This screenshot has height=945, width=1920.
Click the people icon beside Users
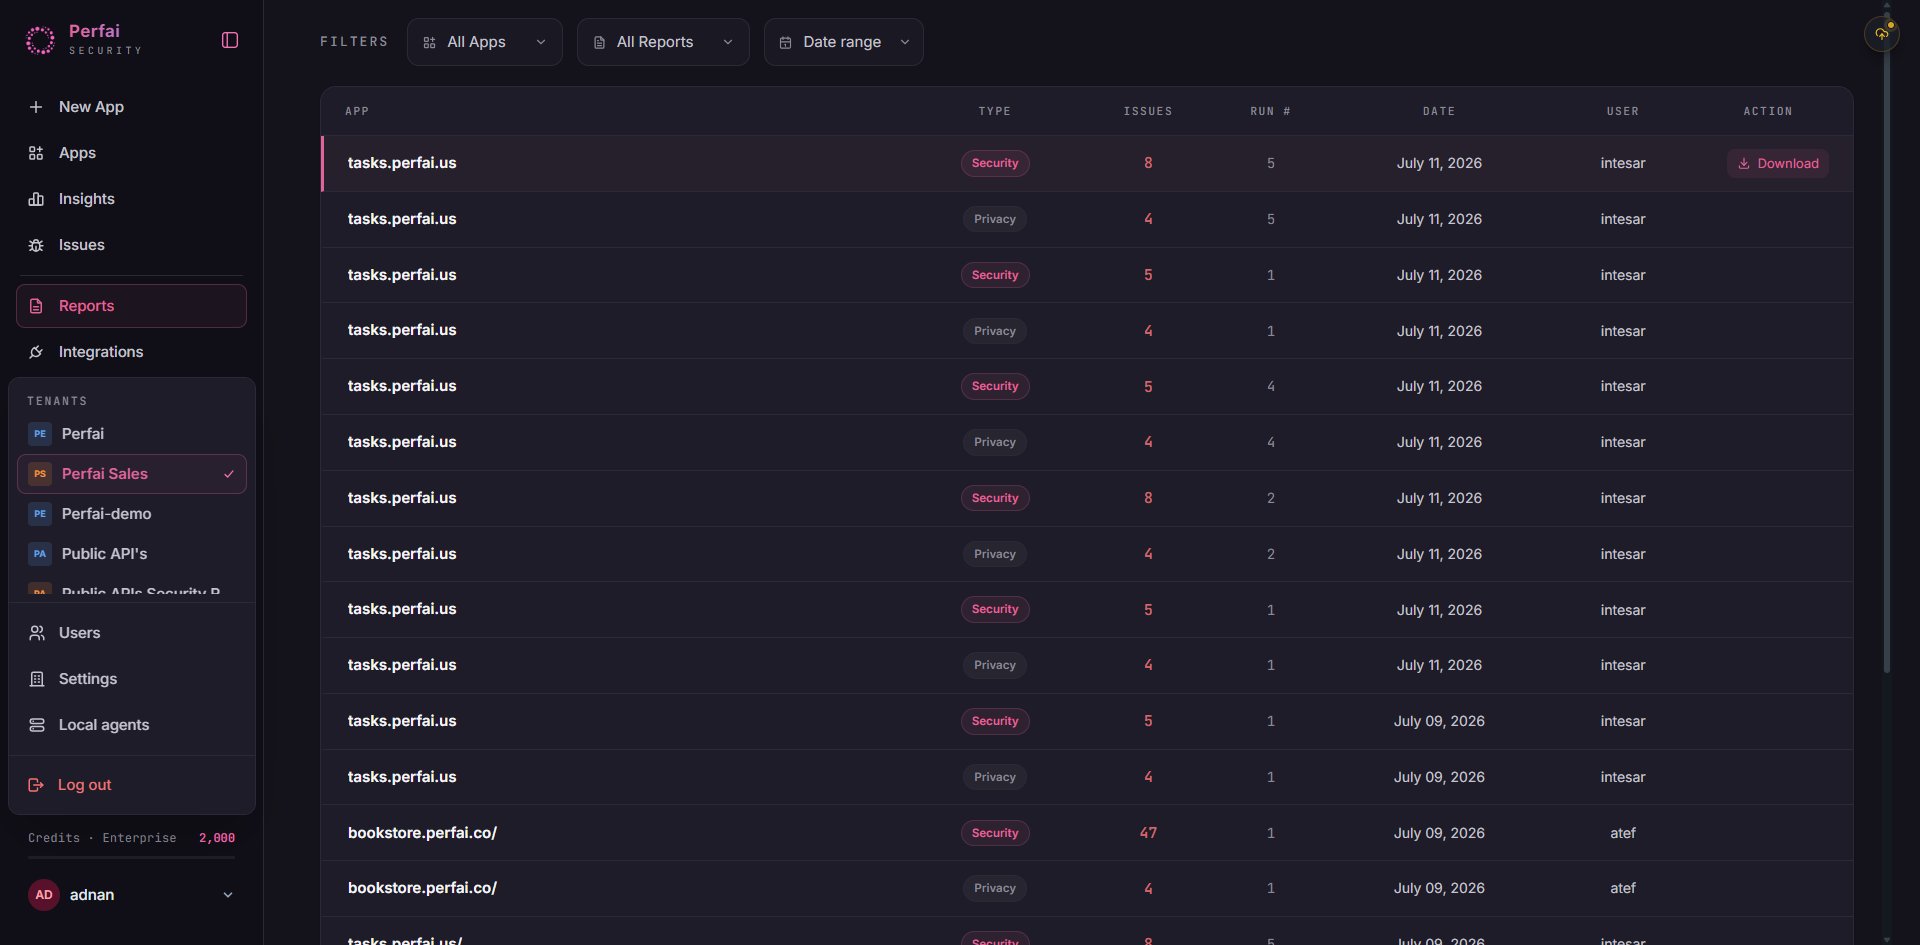(37, 633)
